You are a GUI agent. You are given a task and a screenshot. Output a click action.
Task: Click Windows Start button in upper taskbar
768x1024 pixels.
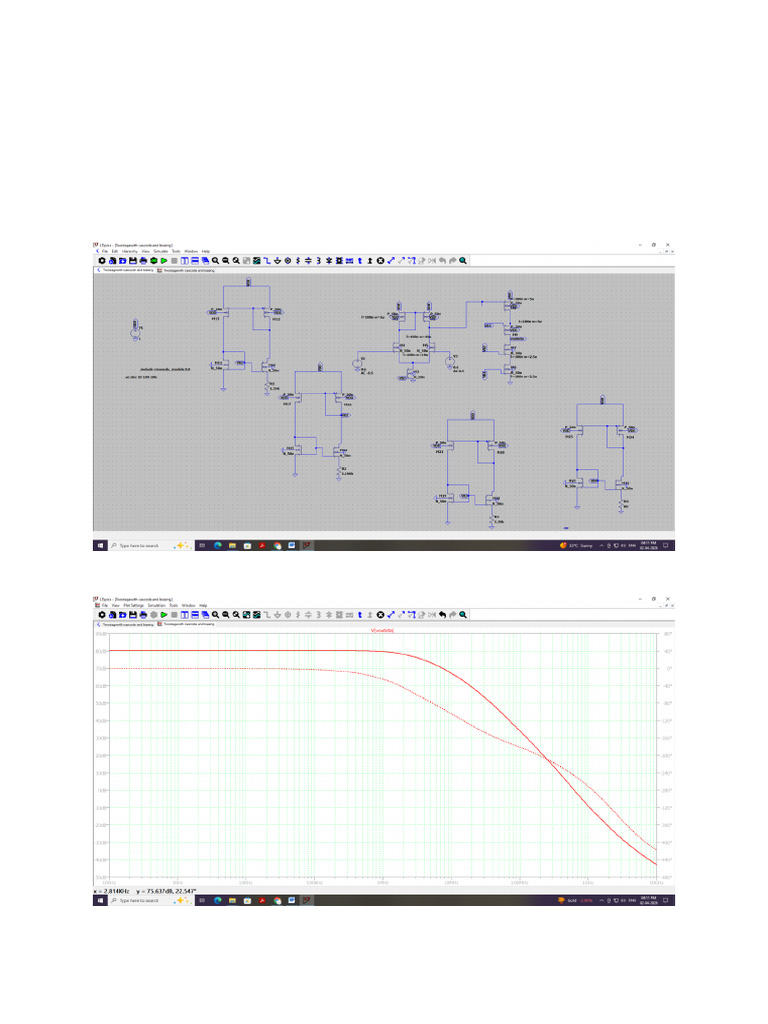point(101,545)
